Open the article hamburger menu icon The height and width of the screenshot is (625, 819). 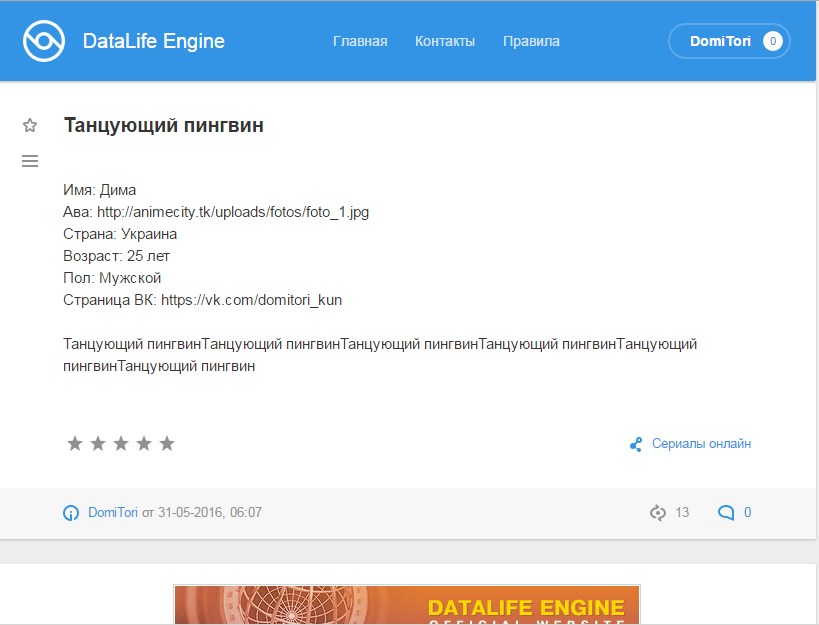tap(30, 161)
